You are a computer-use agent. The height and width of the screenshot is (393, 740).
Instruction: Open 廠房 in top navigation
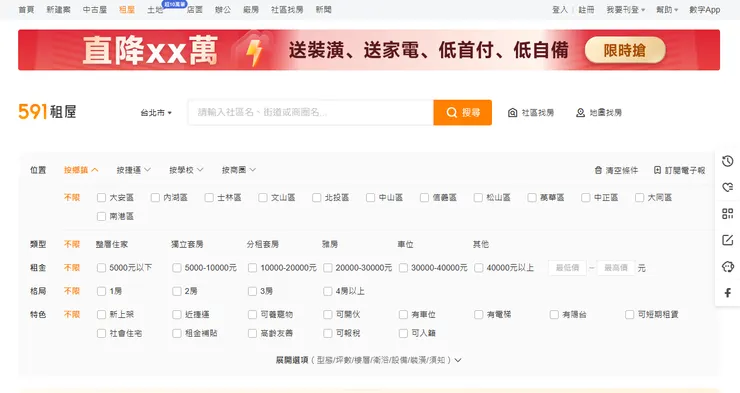click(251, 9)
